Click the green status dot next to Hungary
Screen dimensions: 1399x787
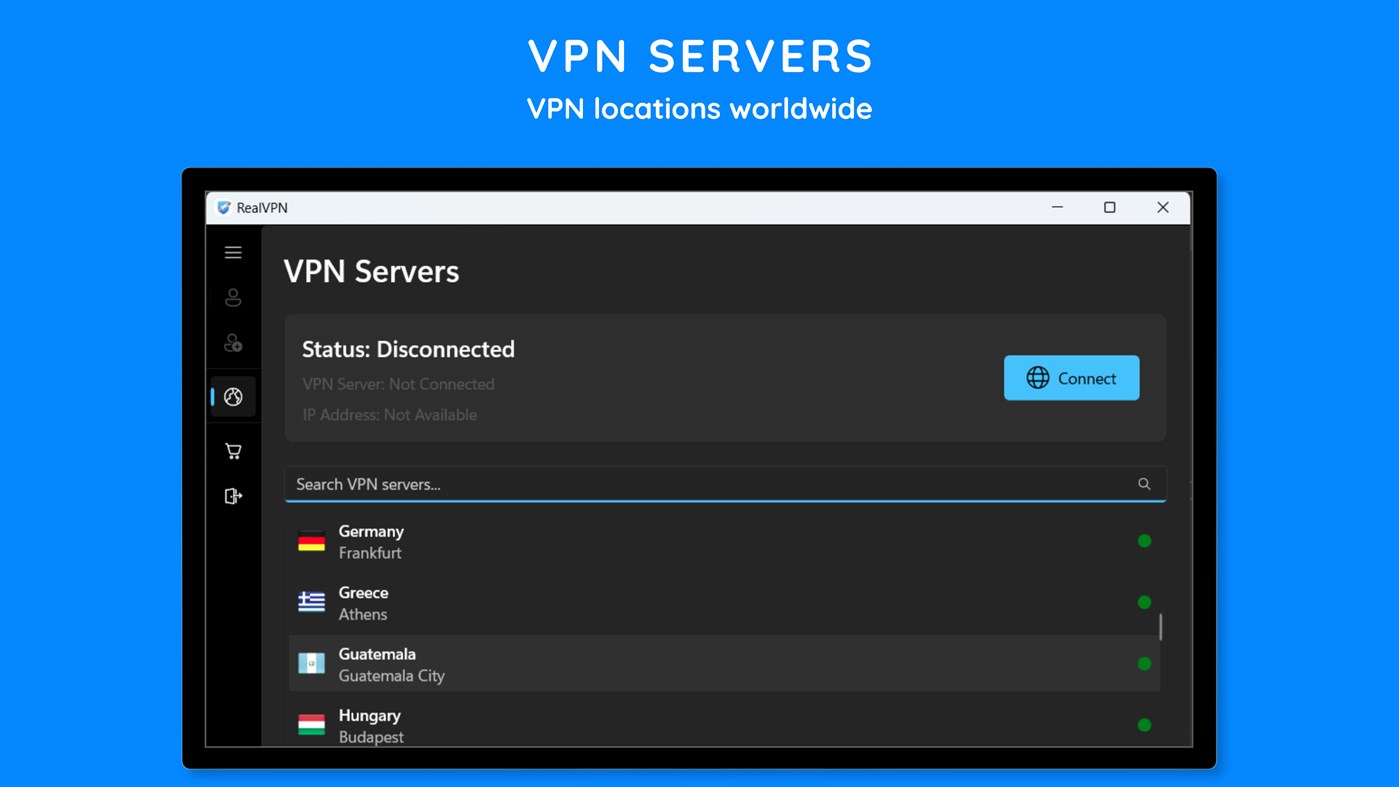[x=1144, y=725]
